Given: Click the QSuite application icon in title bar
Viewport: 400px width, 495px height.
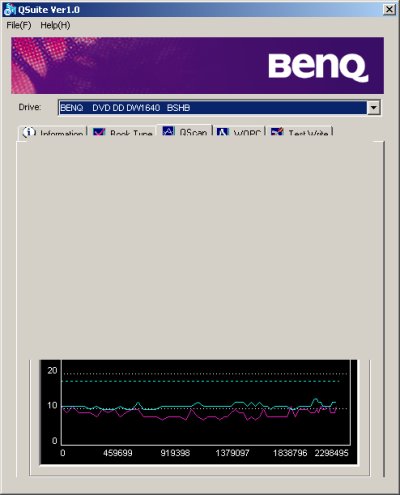Looking at the screenshot, I should (x=9, y=9).
